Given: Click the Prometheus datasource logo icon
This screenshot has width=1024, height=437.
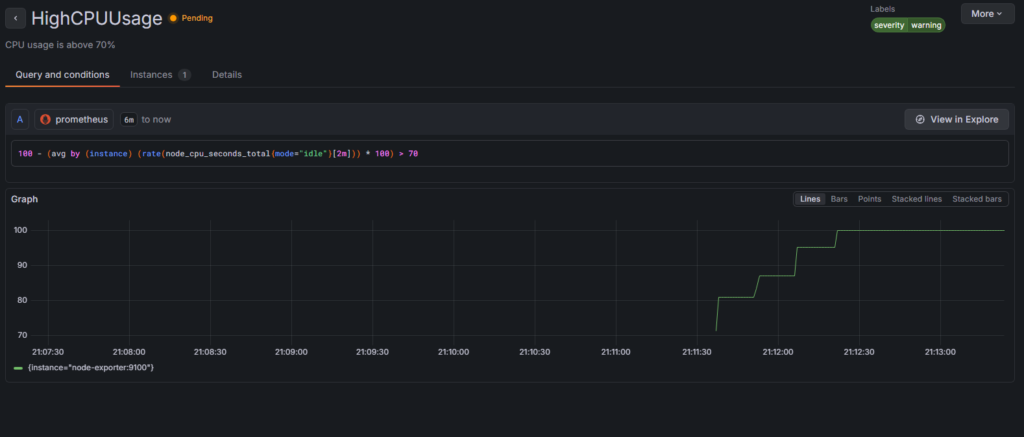Looking at the screenshot, I should click(44, 119).
